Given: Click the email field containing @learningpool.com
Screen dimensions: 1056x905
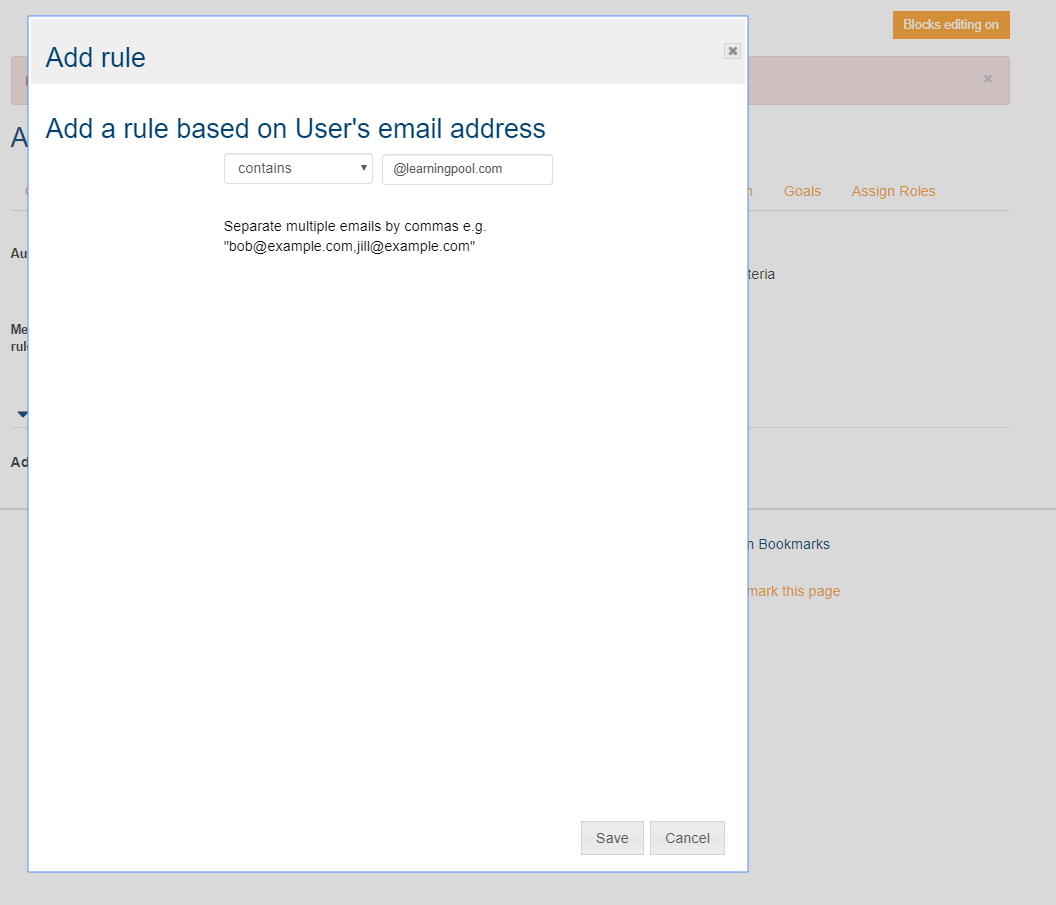Looking at the screenshot, I should pos(466,169).
